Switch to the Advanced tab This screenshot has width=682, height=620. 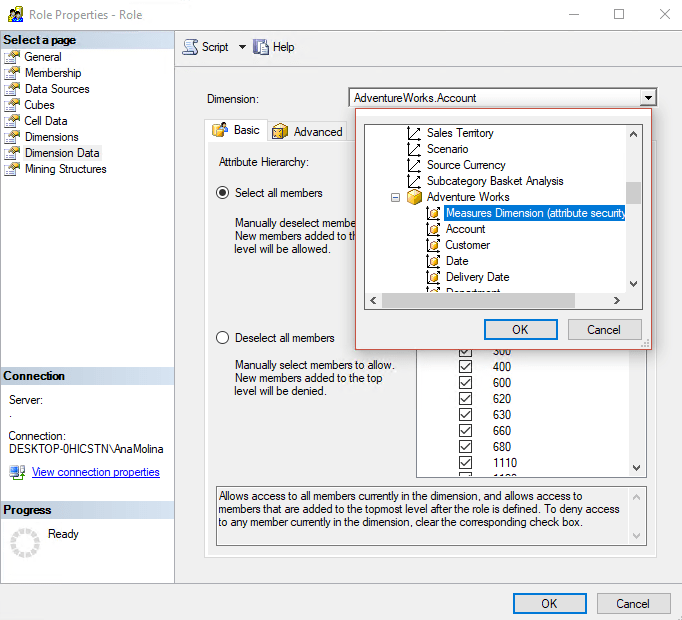(x=307, y=131)
